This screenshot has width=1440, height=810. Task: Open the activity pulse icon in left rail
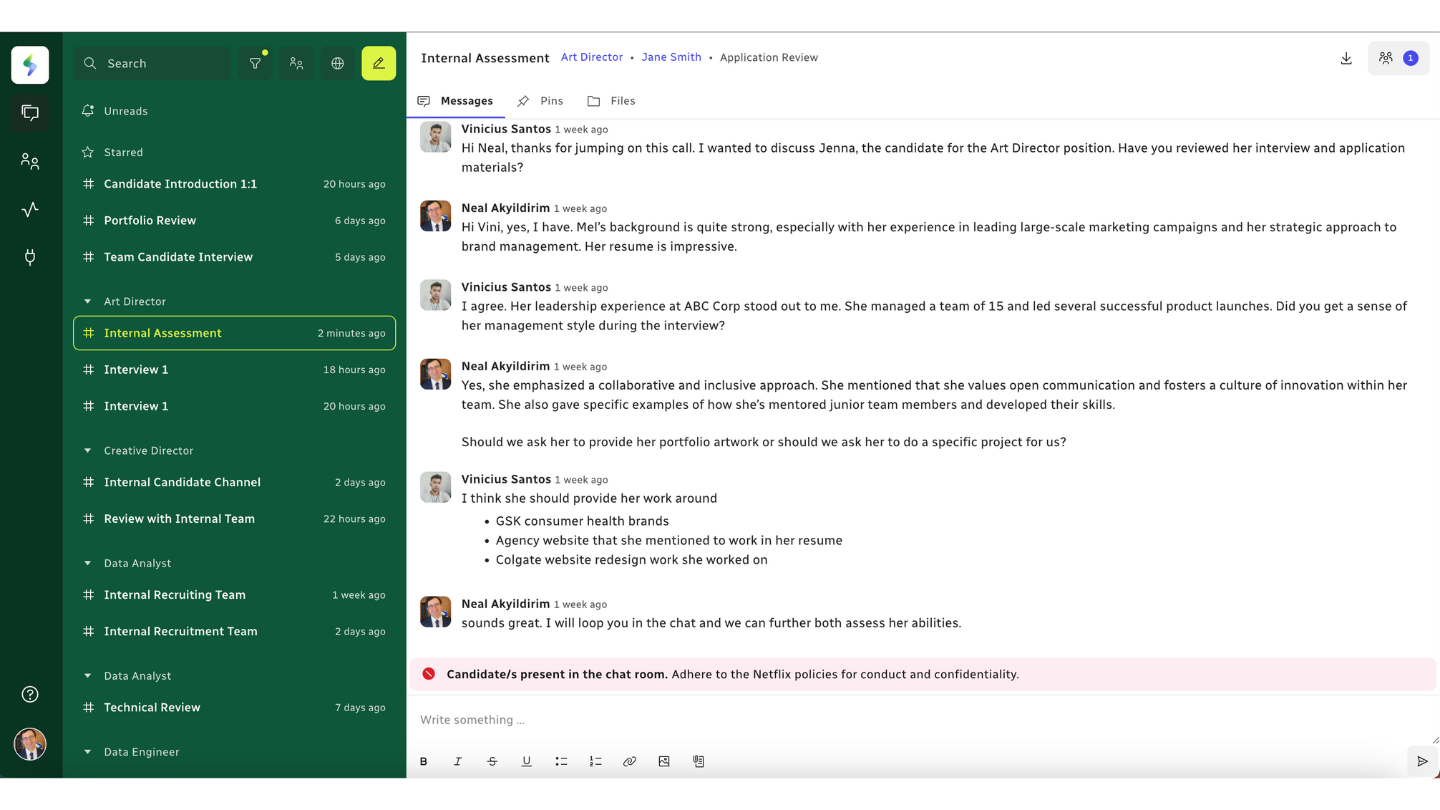pyautogui.click(x=30, y=209)
